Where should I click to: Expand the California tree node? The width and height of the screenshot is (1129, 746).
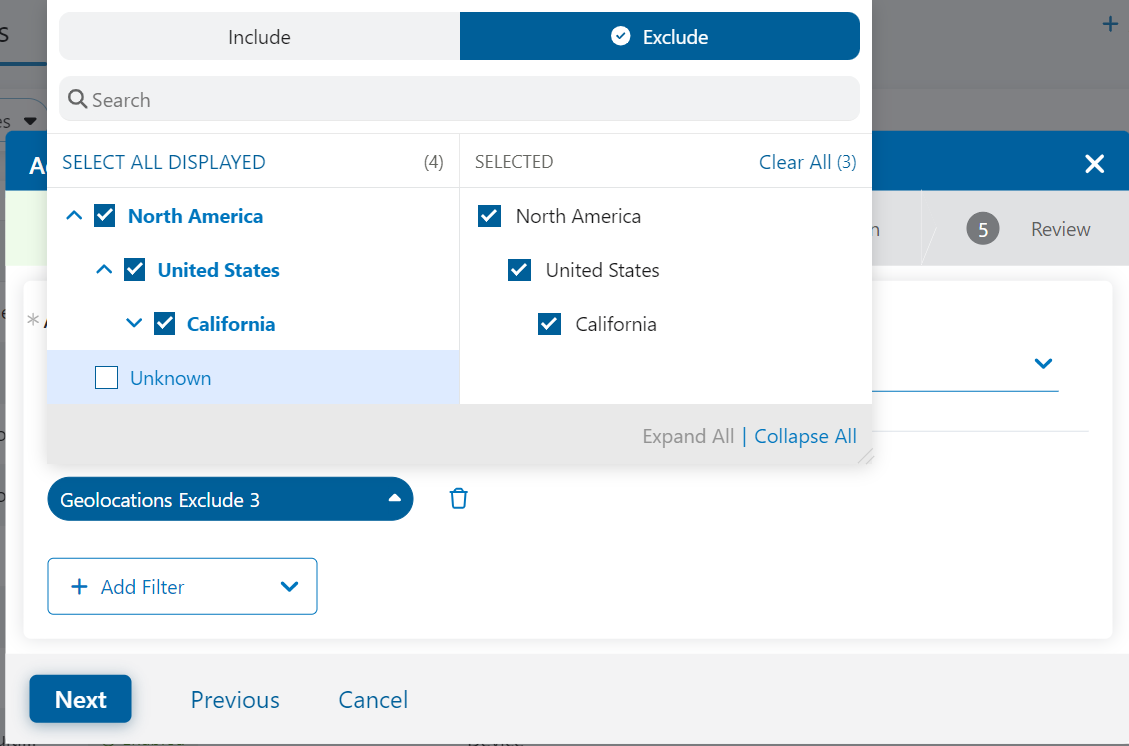point(134,324)
